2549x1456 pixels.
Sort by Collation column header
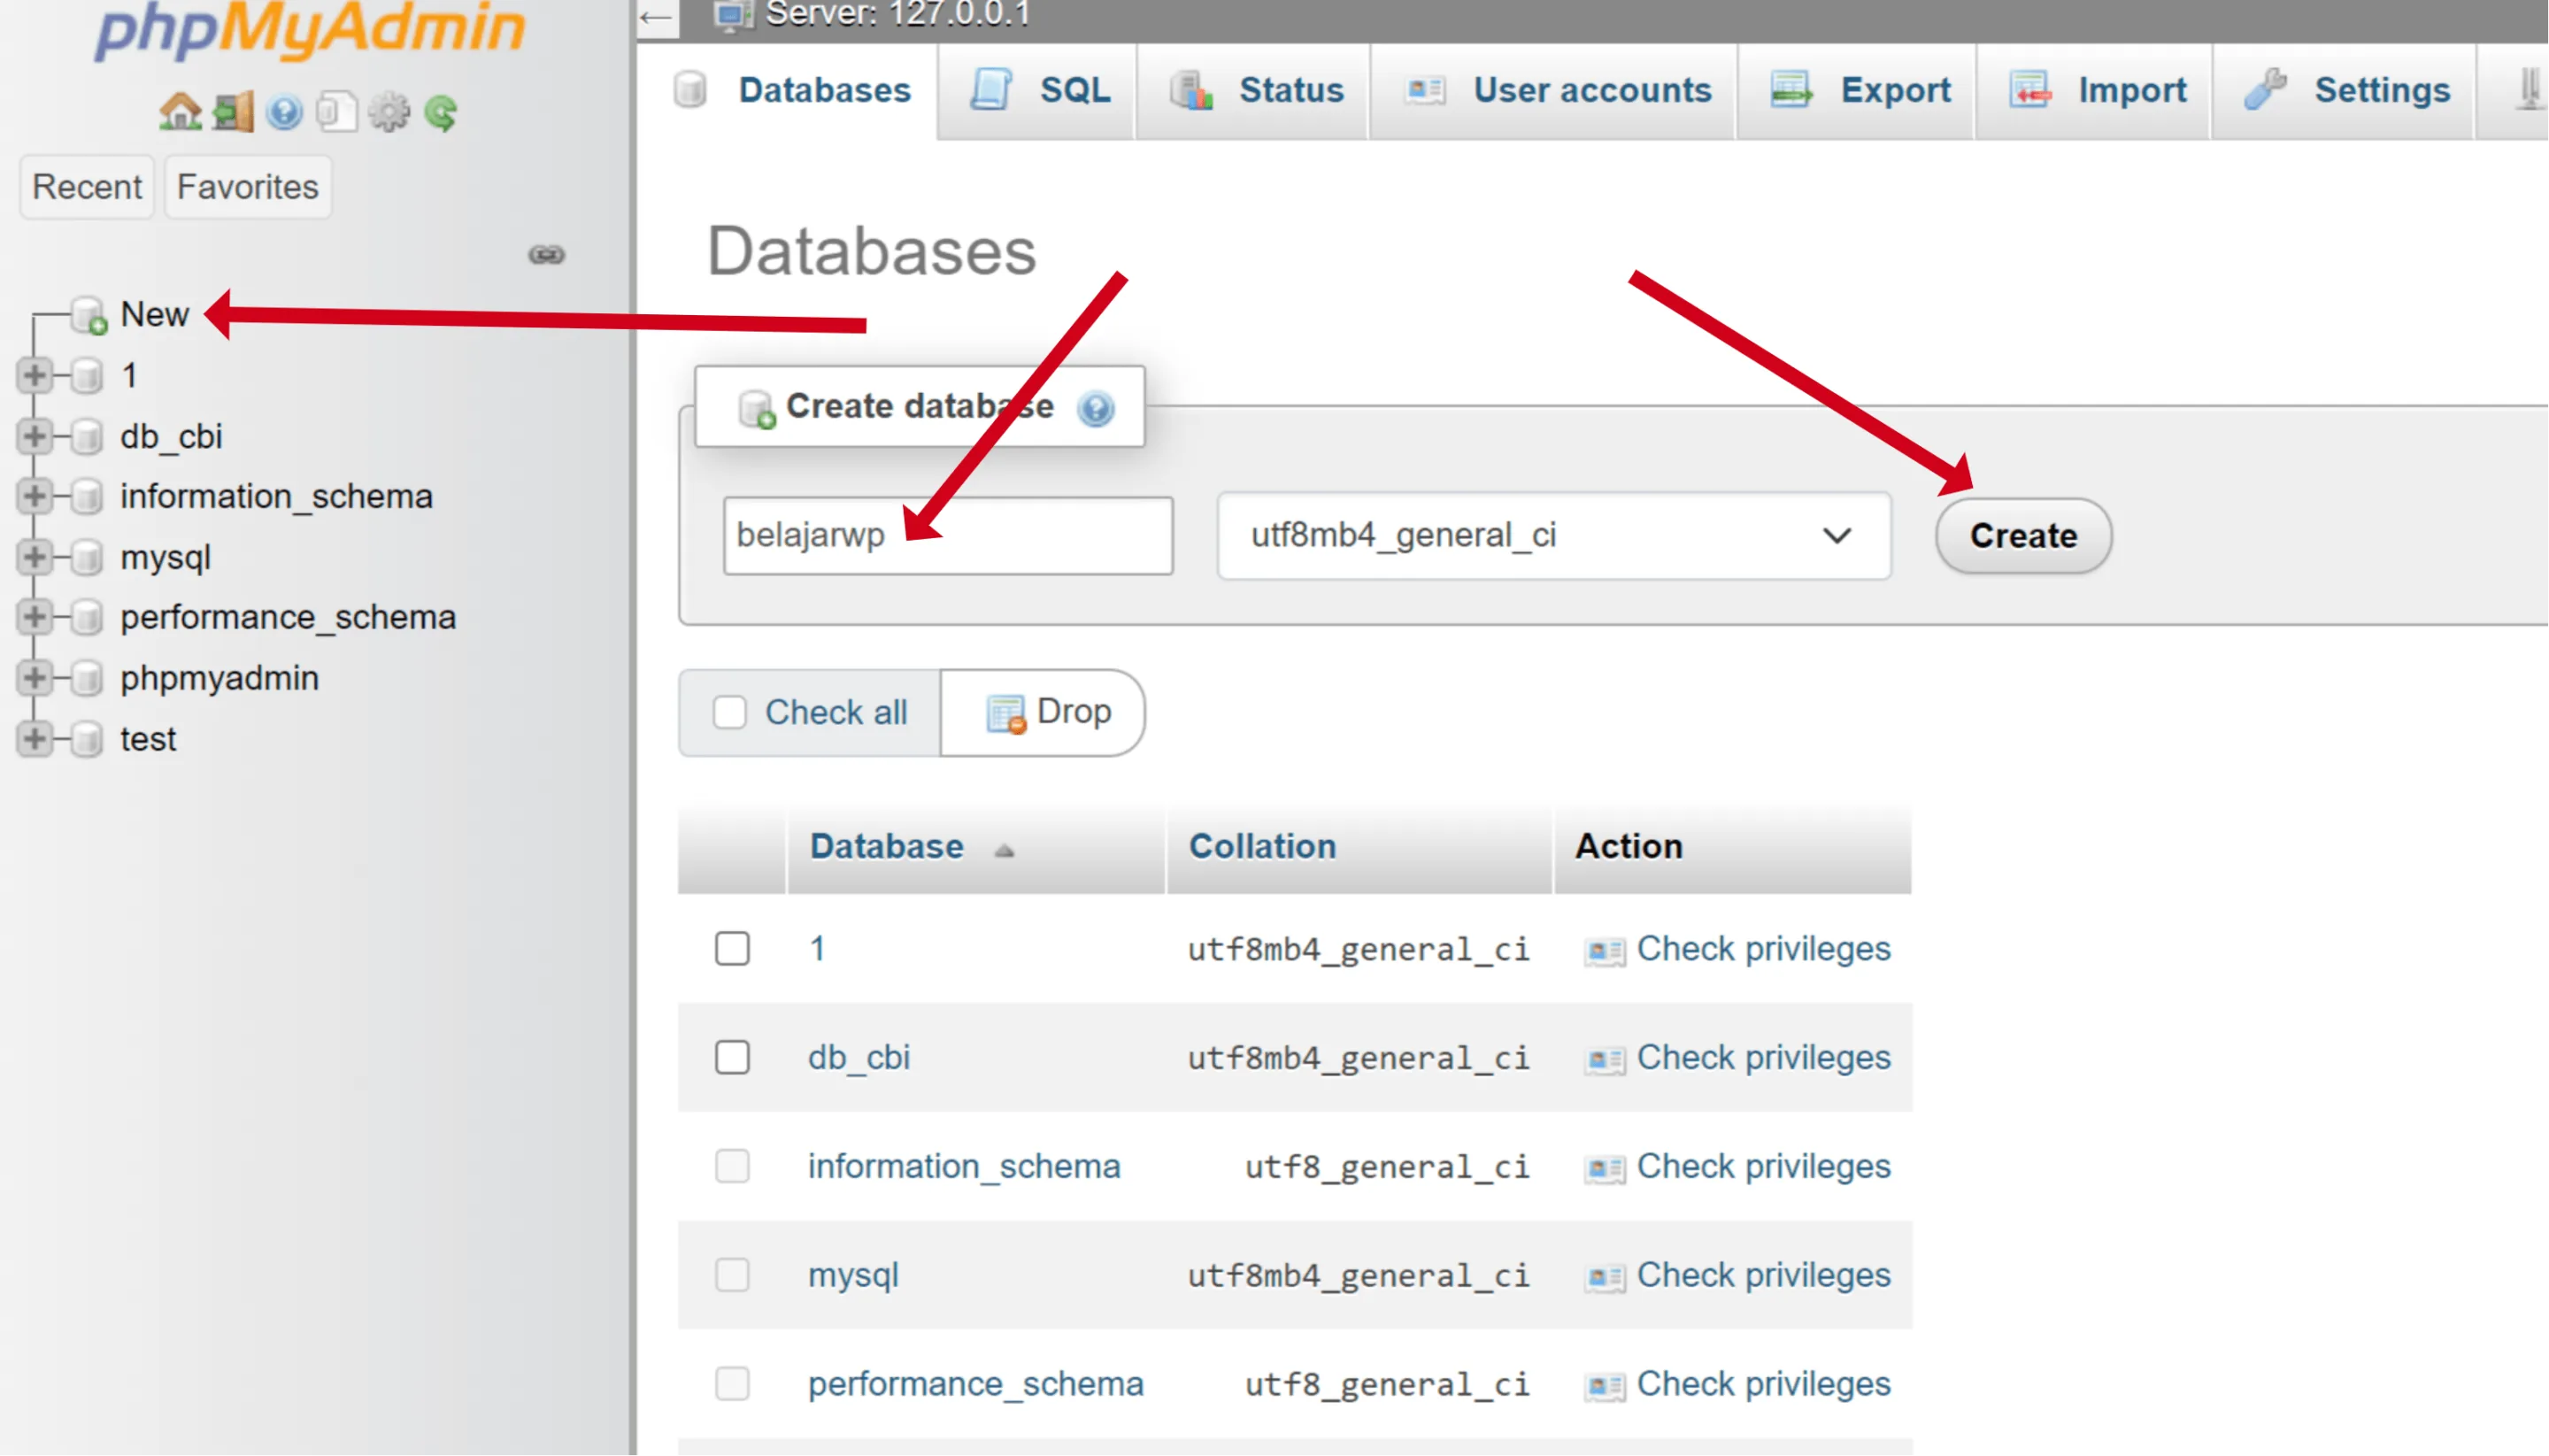(1262, 847)
